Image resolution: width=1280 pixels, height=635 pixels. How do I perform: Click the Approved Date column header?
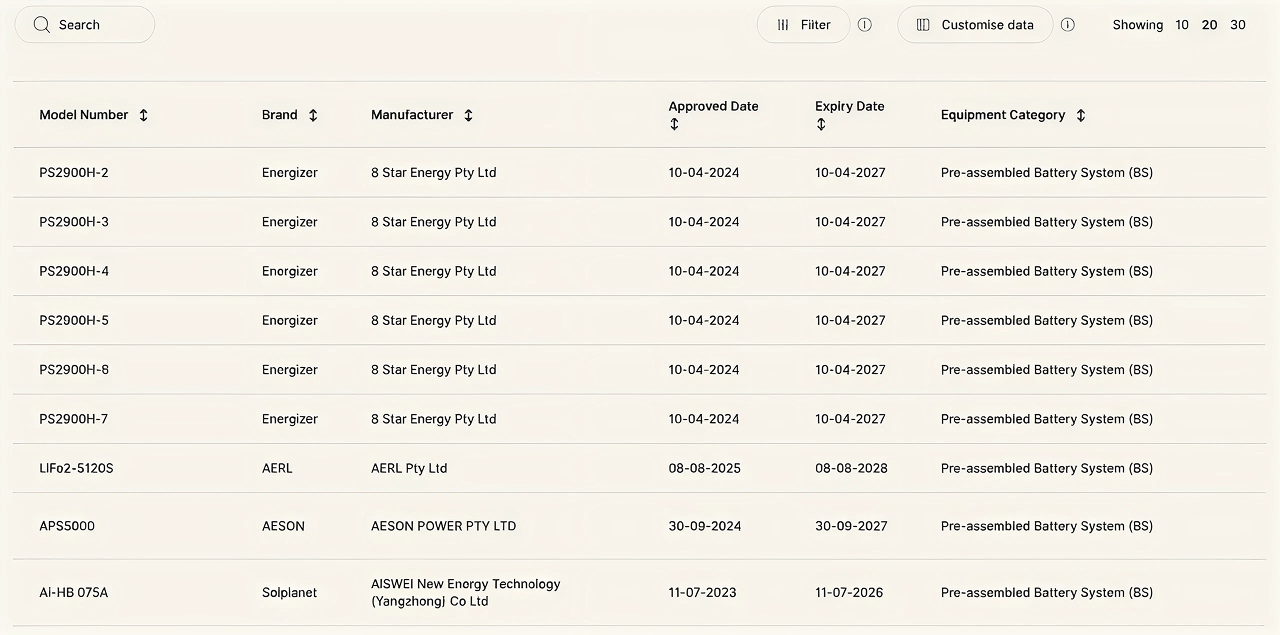tap(714, 106)
